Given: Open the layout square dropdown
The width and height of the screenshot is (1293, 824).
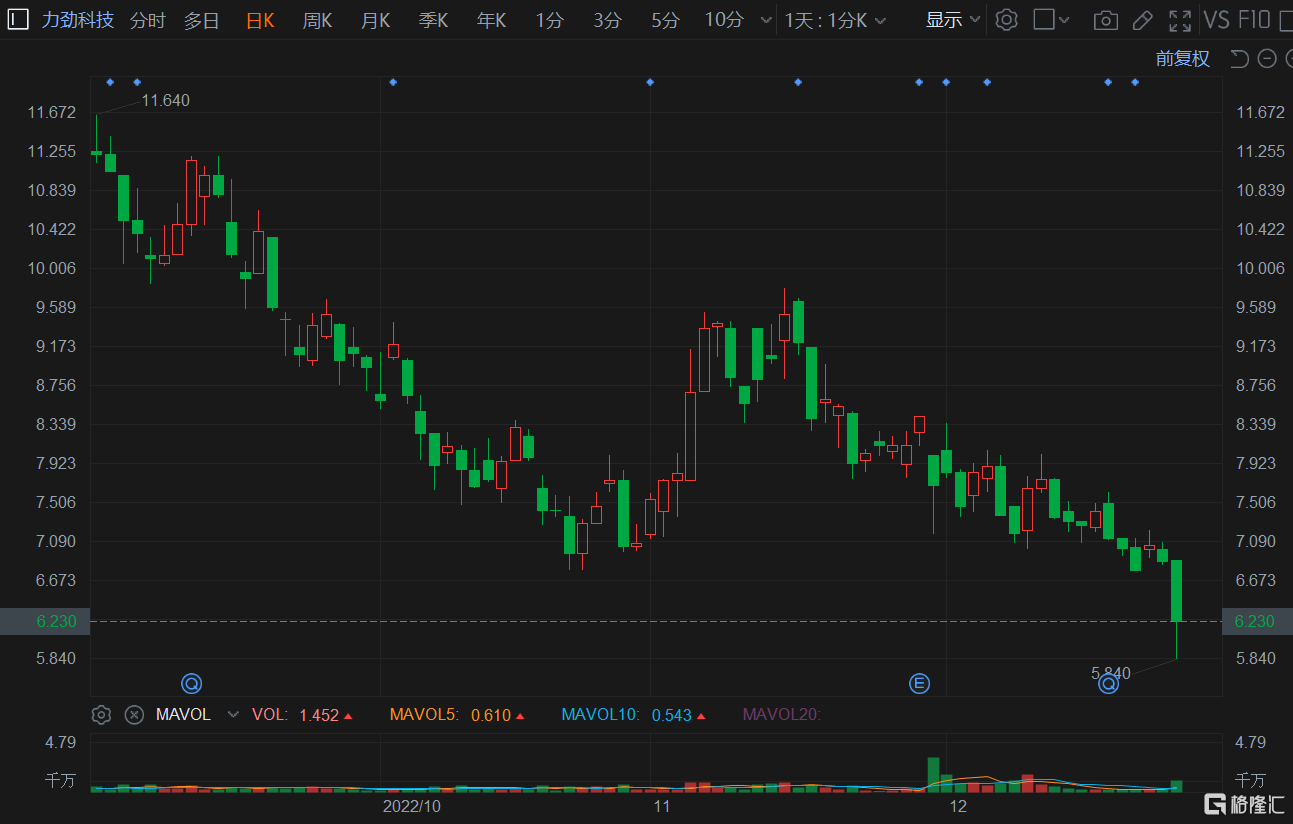Looking at the screenshot, I should [1051, 20].
